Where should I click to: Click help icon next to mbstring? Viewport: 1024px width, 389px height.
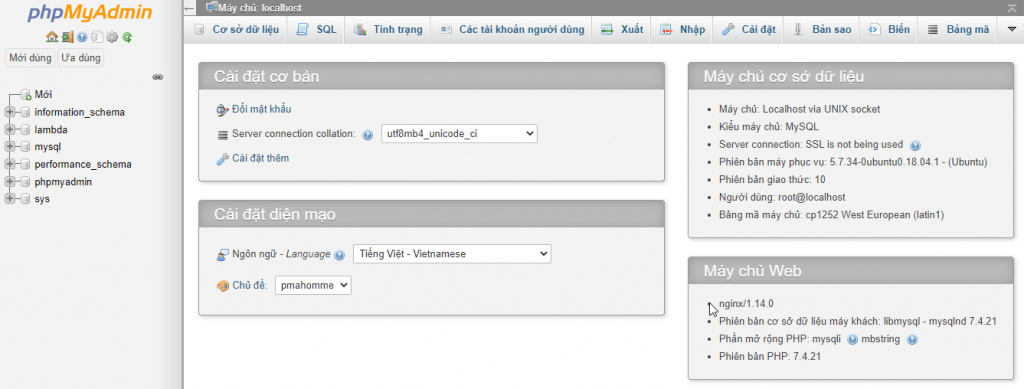point(912,339)
